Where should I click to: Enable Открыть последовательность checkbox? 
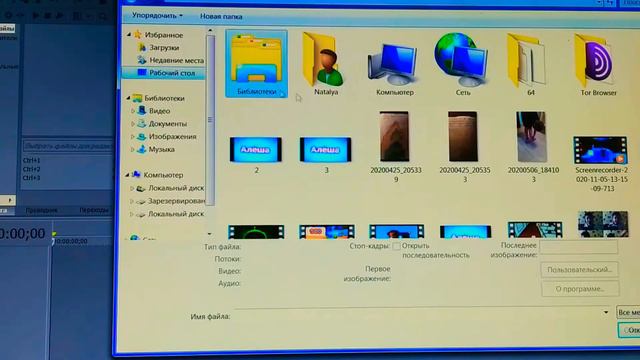point(396,246)
